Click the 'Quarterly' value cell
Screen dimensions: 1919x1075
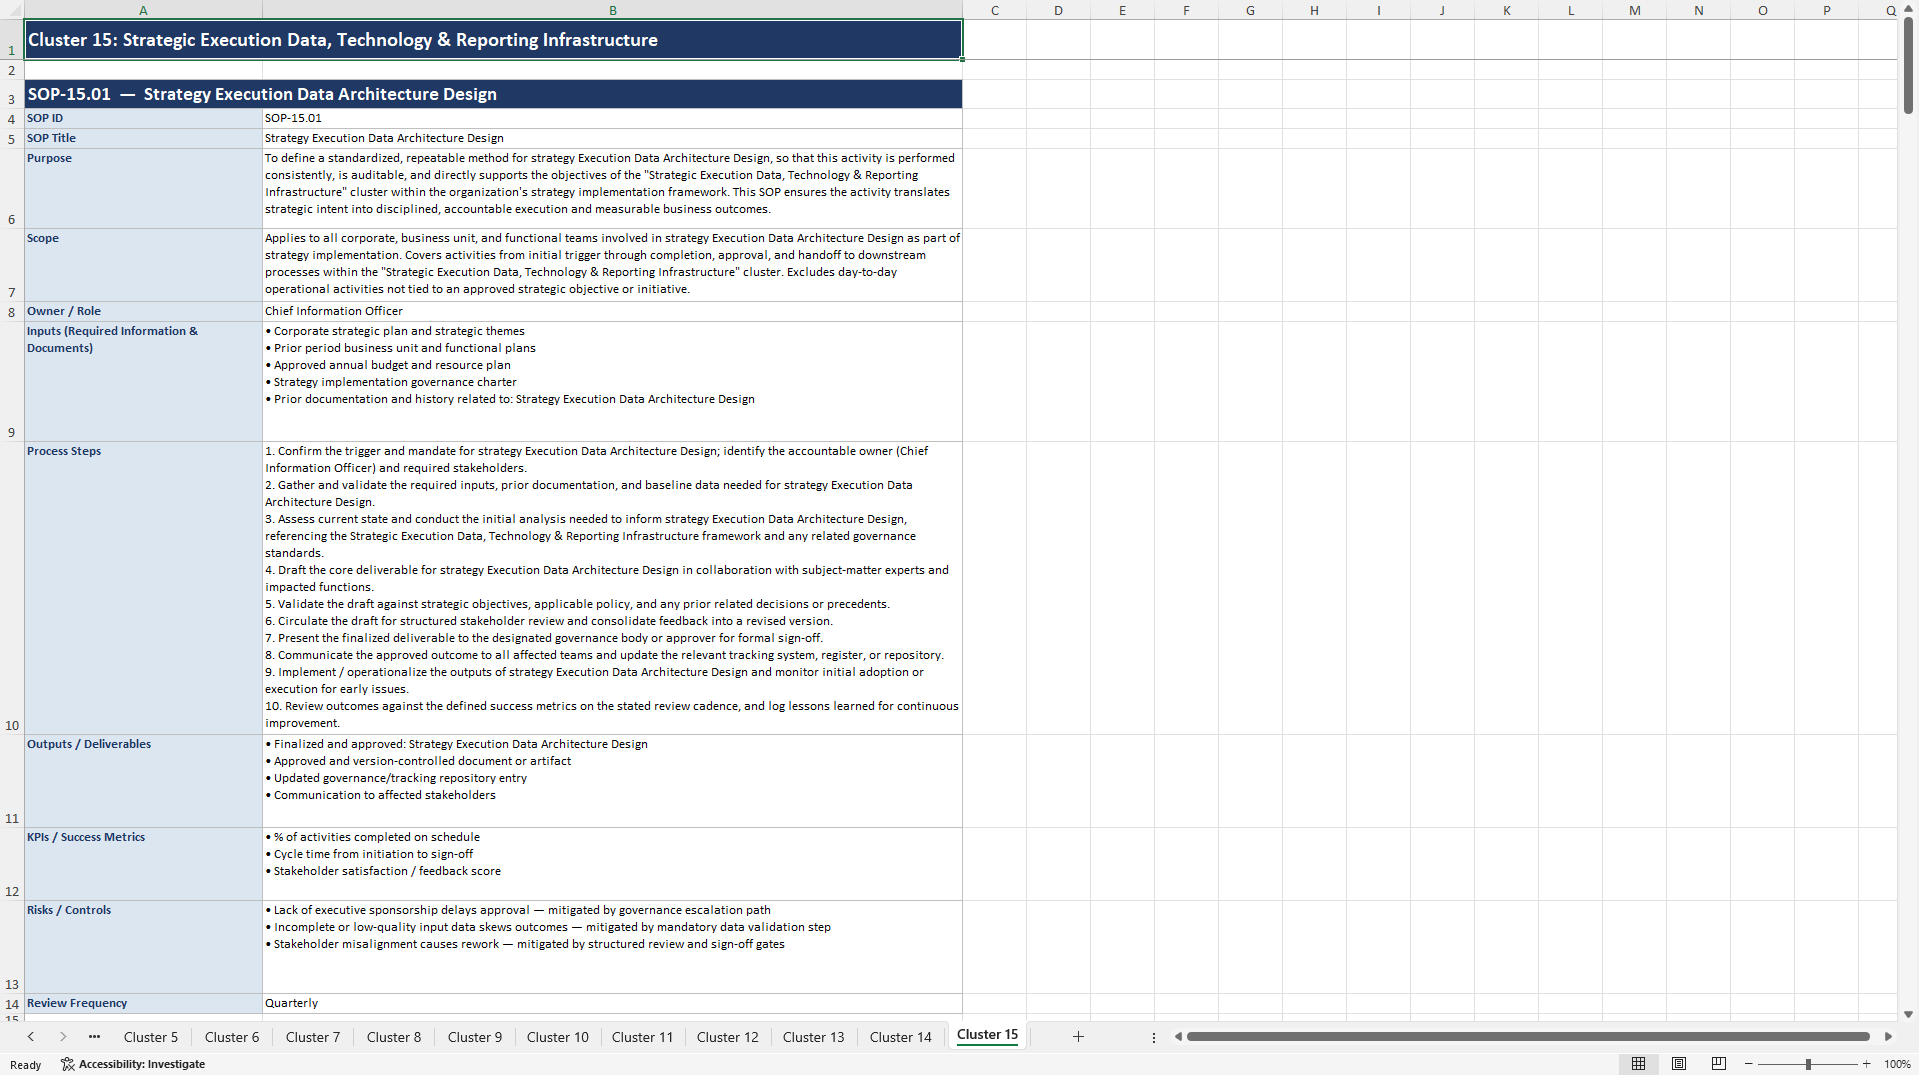pos(612,1003)
